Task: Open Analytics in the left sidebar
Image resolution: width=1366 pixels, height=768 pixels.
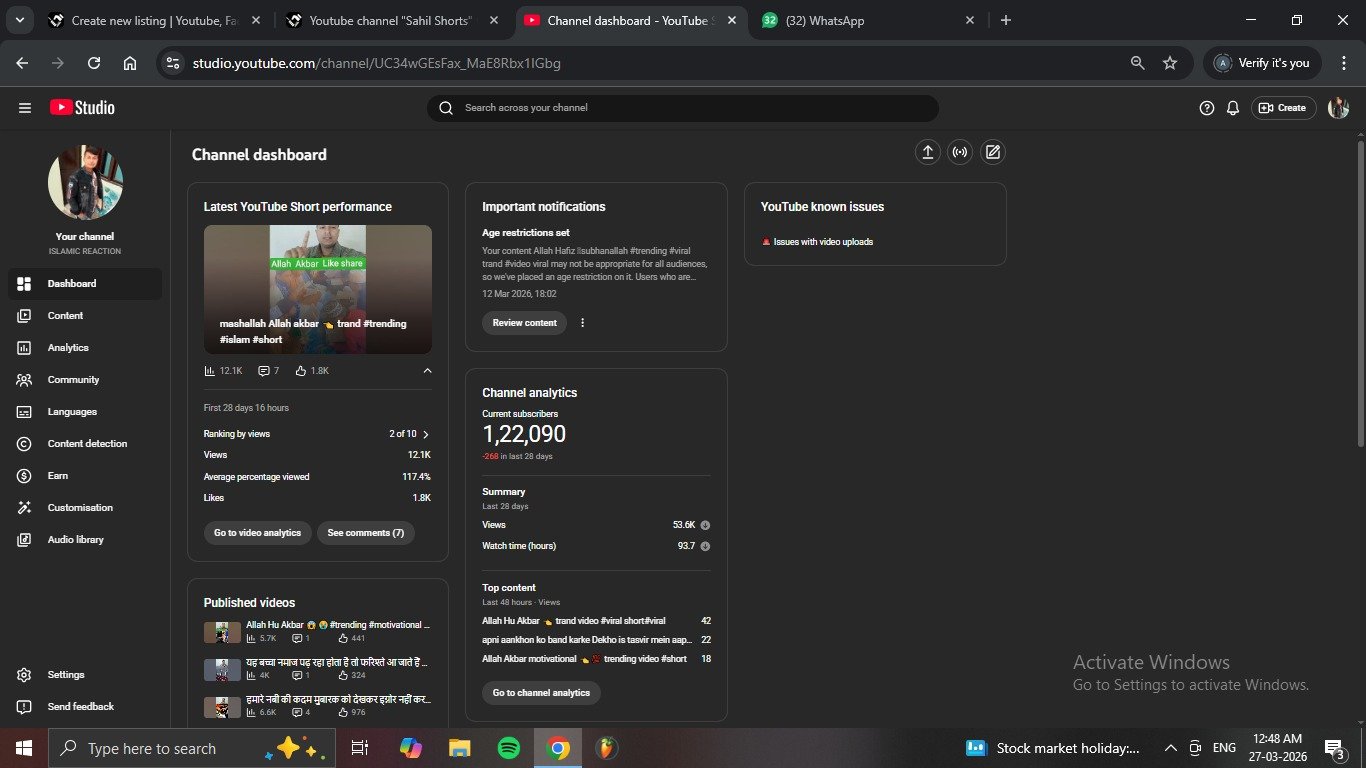Action: [x=68, y=348]
